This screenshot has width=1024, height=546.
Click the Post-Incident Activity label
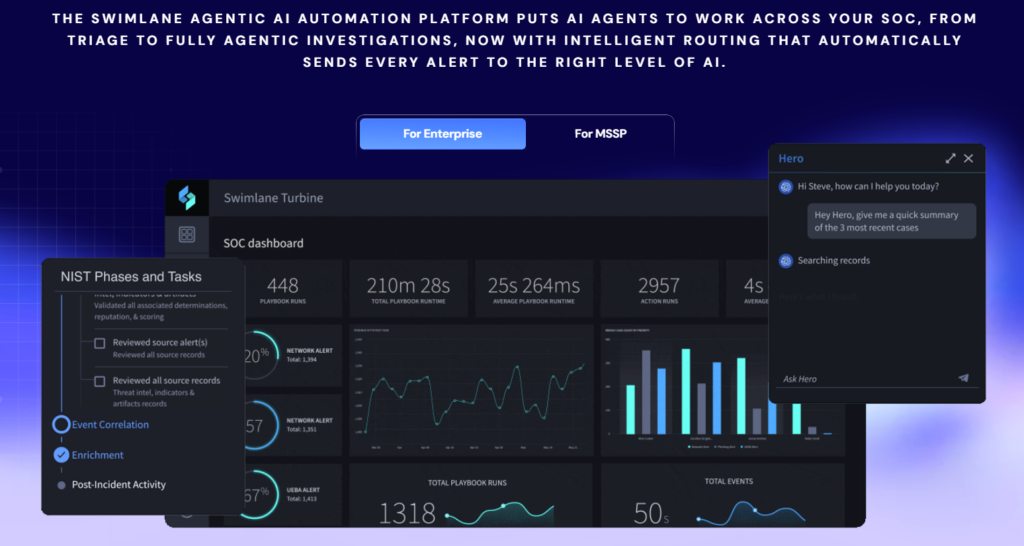119,485
